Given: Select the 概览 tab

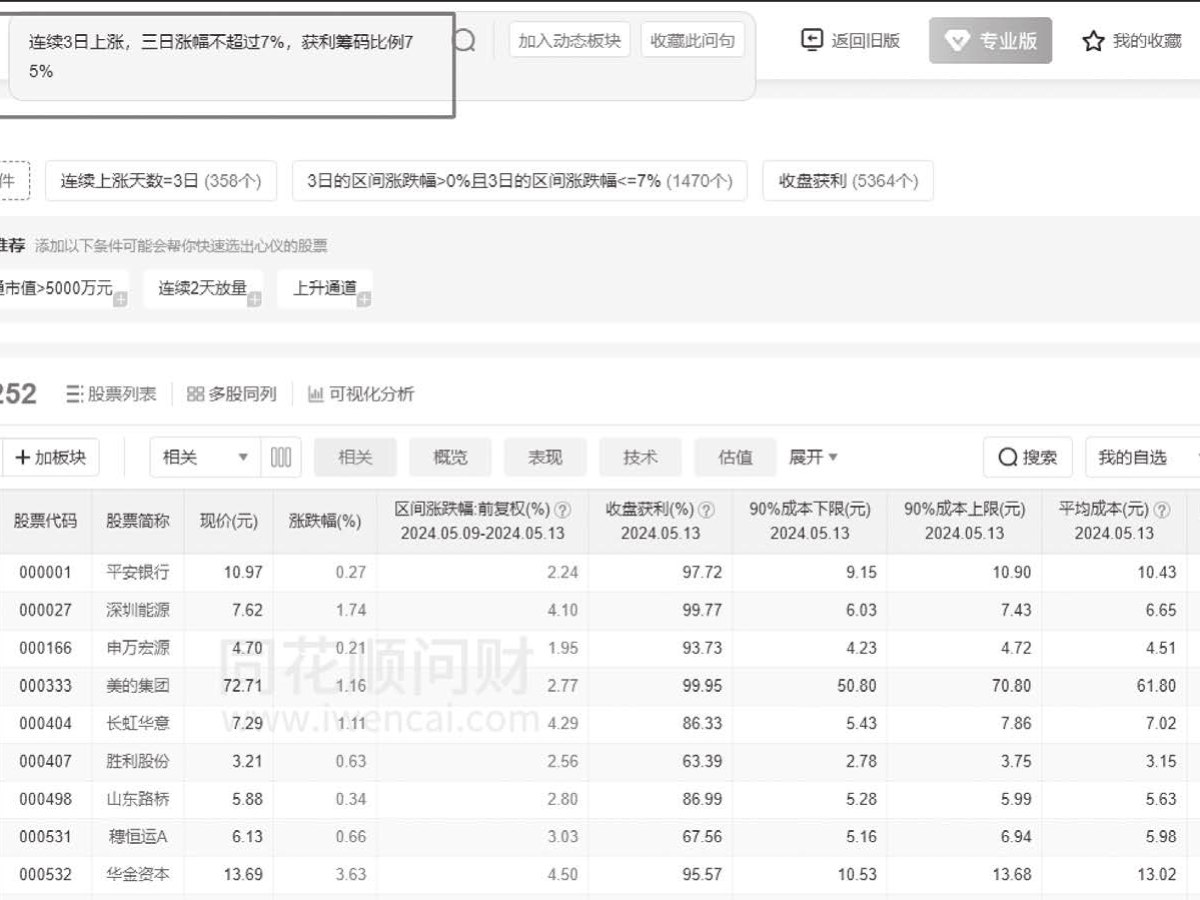Looking at the screenshot, I should [450, 457].
